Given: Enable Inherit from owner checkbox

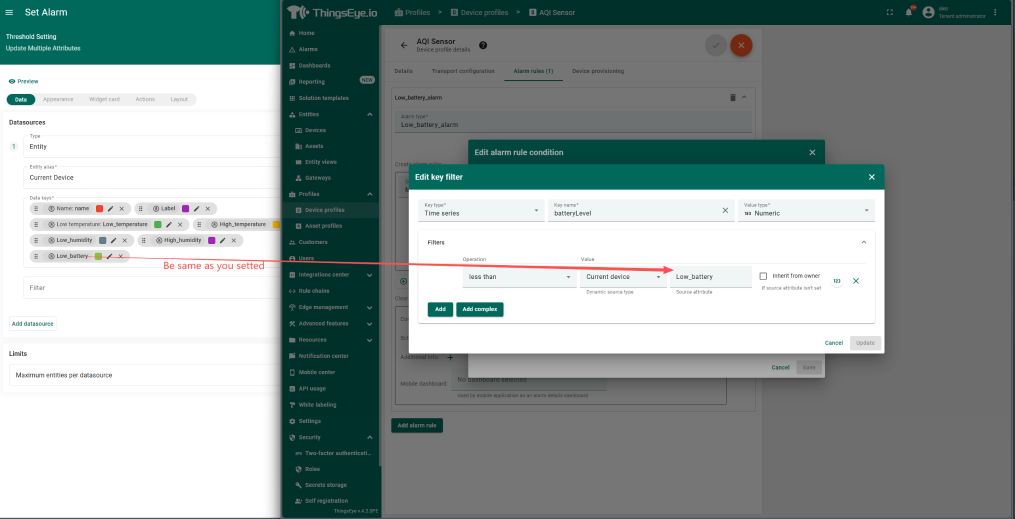Looking at the screenshot, I should tap(764, 276).
